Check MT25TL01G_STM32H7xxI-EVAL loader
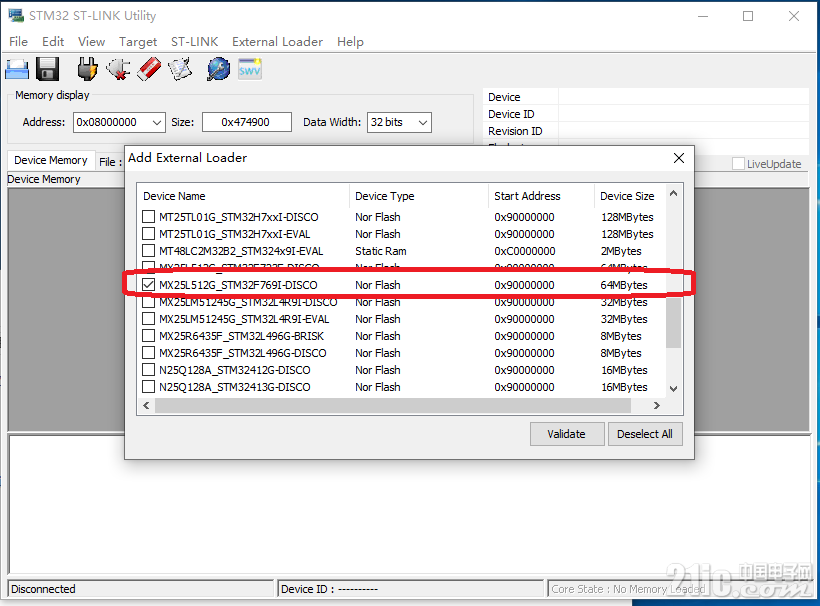Viewport: 820px width, 606px height. (149, 234)
